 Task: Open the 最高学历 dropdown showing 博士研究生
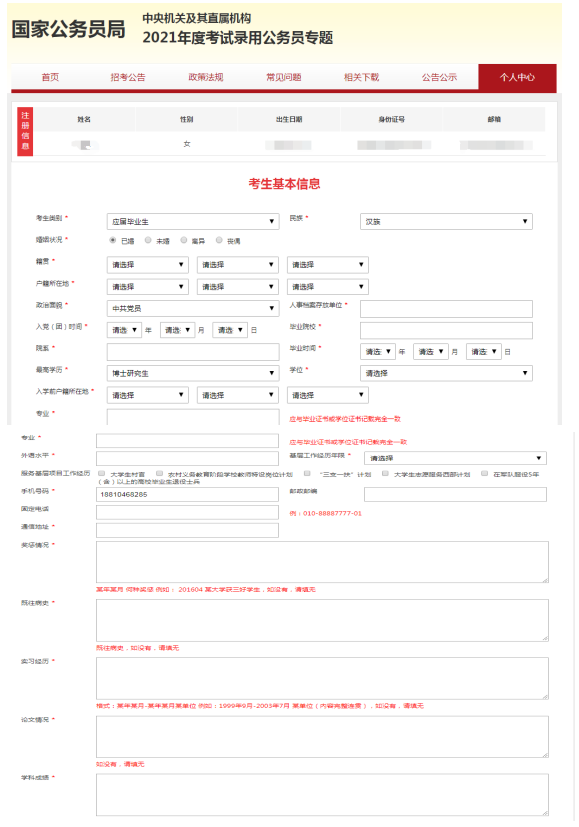[x=192, y=373]
